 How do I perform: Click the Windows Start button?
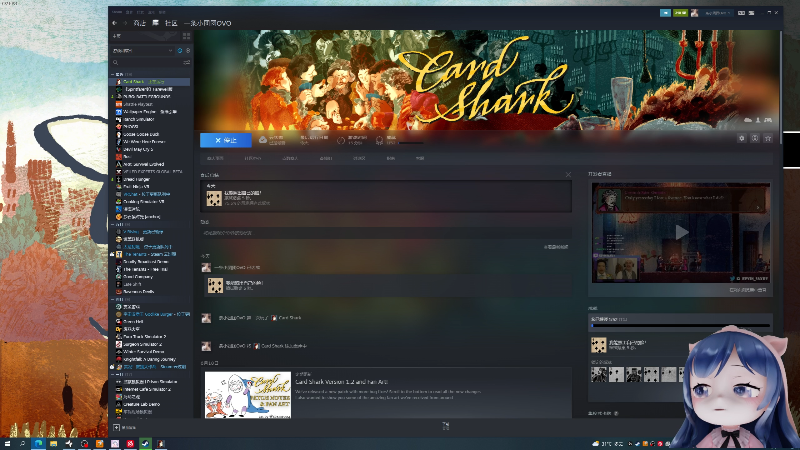(7, 444)
